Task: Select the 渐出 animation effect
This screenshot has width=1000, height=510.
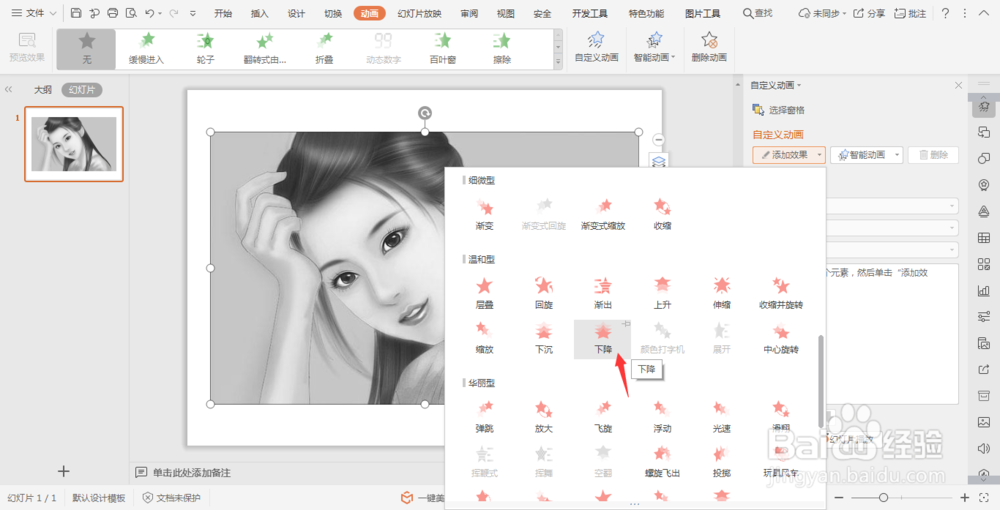Action: pyautogui.click(x=603, y=293)
